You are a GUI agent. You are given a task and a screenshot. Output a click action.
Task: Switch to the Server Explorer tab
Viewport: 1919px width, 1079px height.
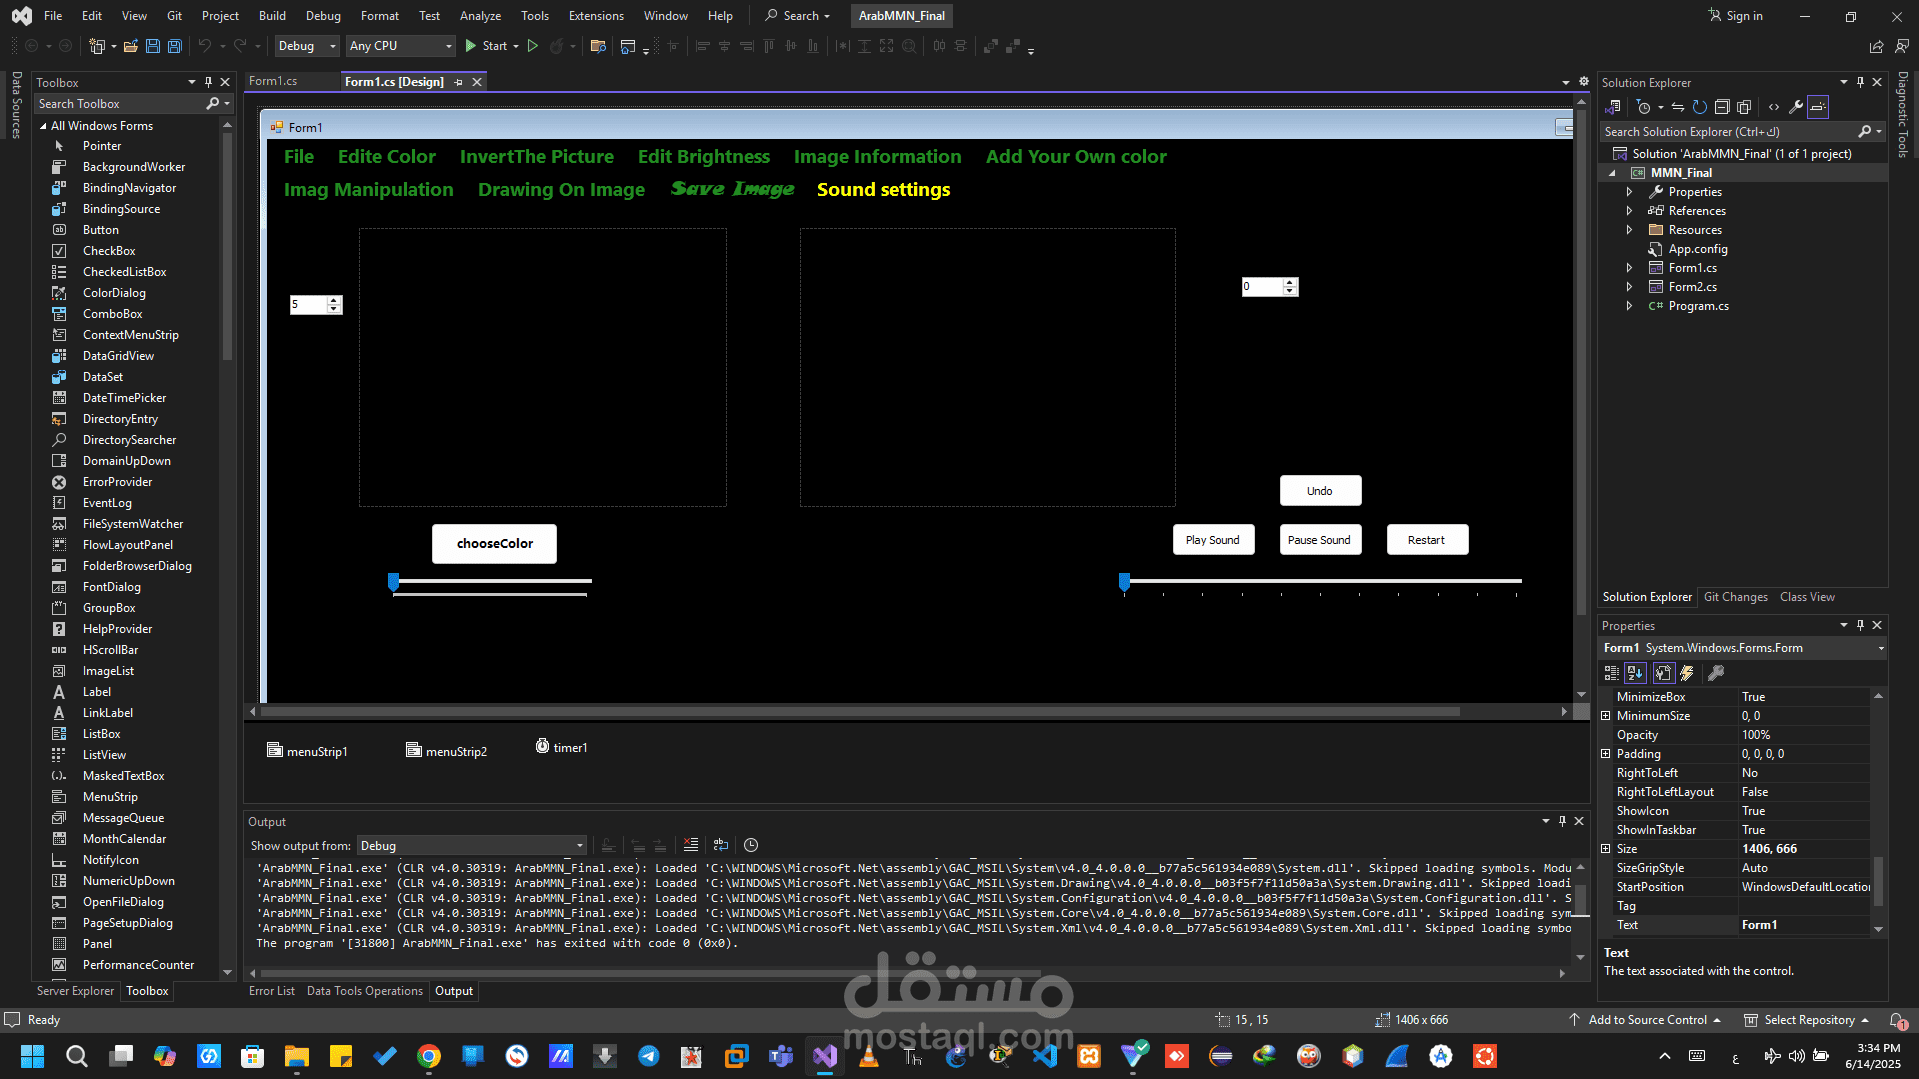(75, 991)
